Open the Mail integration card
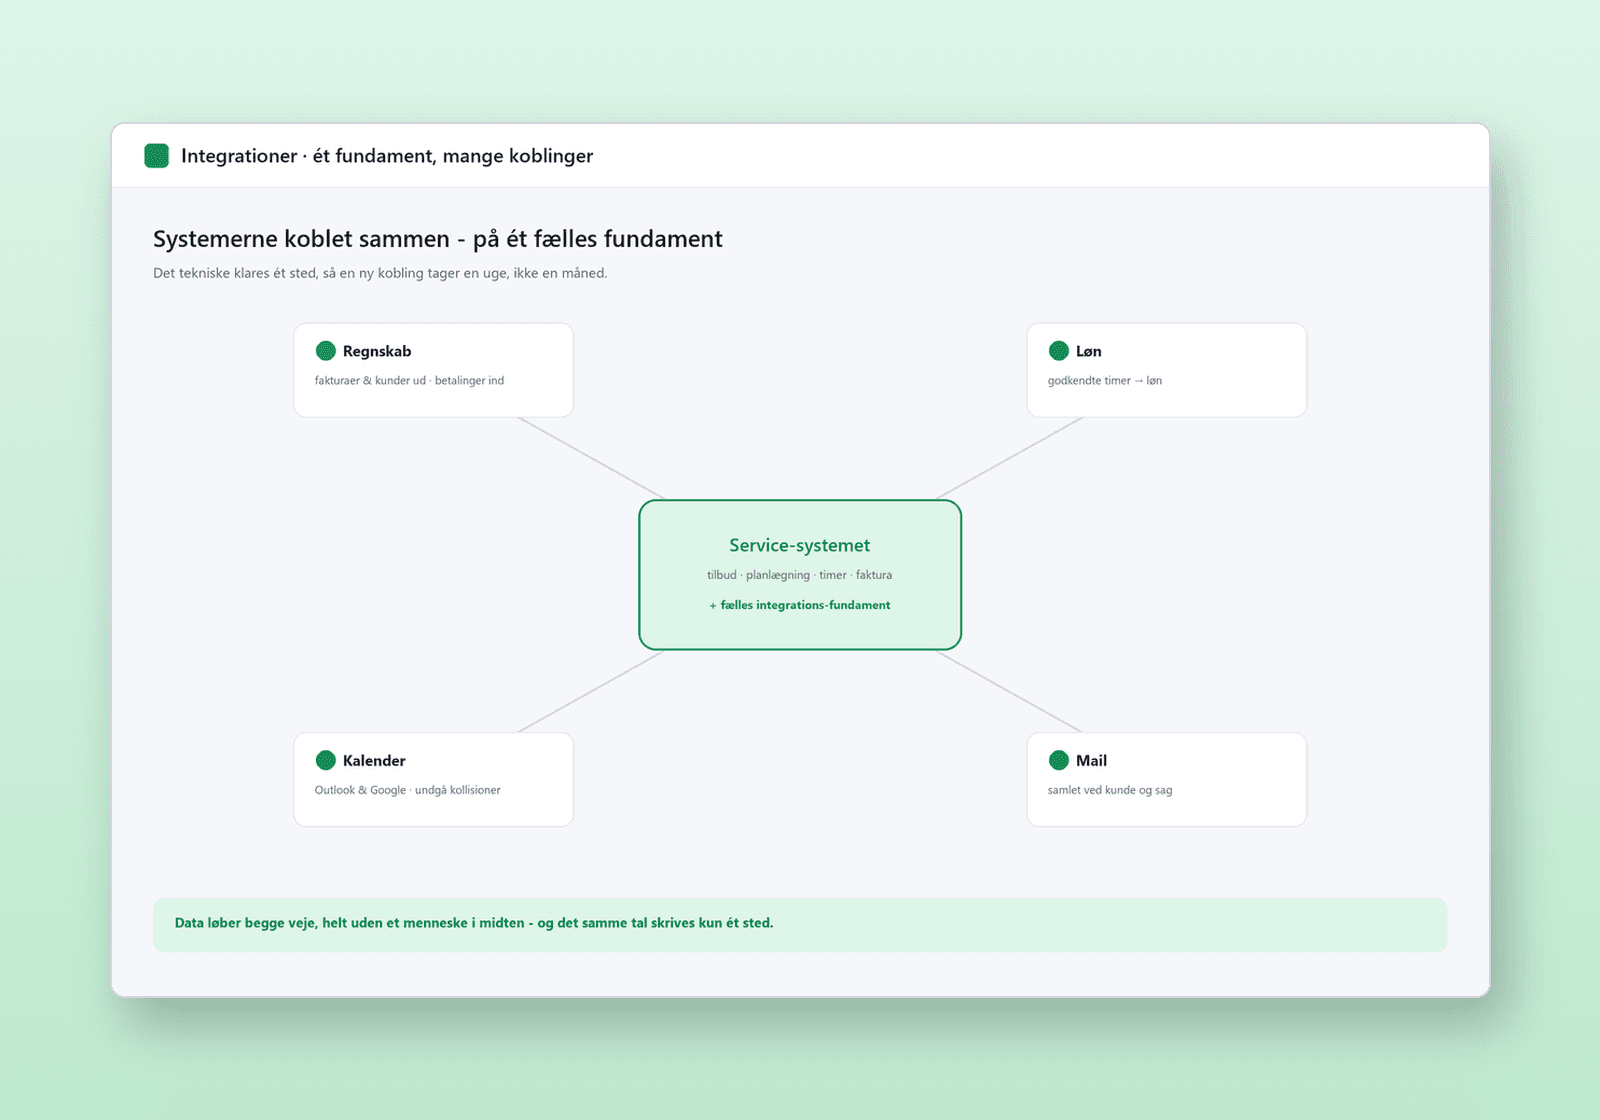 point(1166,779)
